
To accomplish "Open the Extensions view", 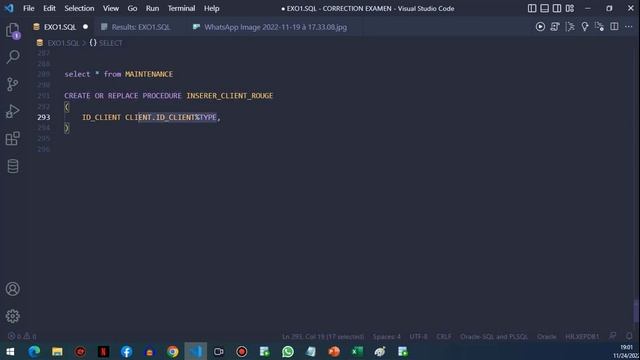I will pyautogui.click(x=13, y=138).
